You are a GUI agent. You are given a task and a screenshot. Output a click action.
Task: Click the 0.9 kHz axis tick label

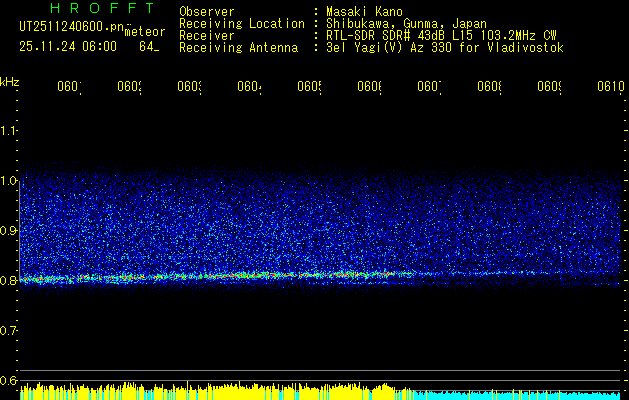point(8,230)
